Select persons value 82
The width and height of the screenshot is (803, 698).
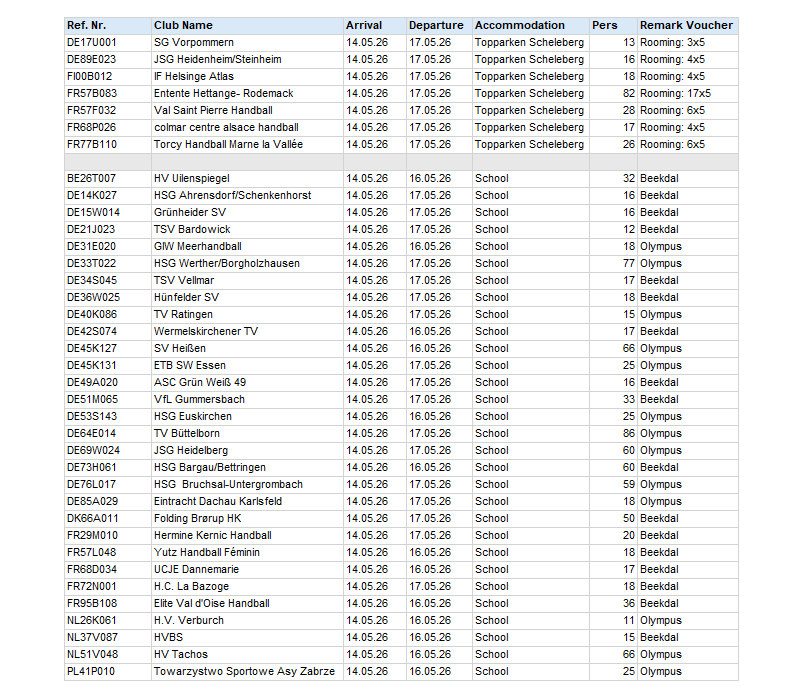613,93
